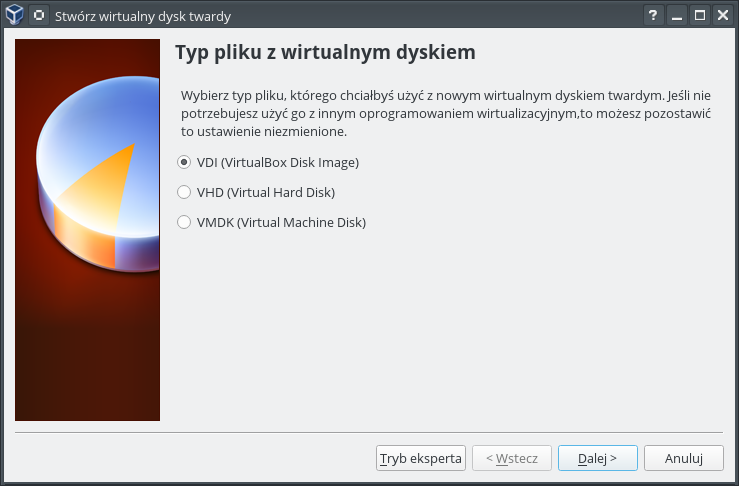Go back with the Wstecz button
Viewport: 739px width, 486px height.
click(x=511, y=458)
